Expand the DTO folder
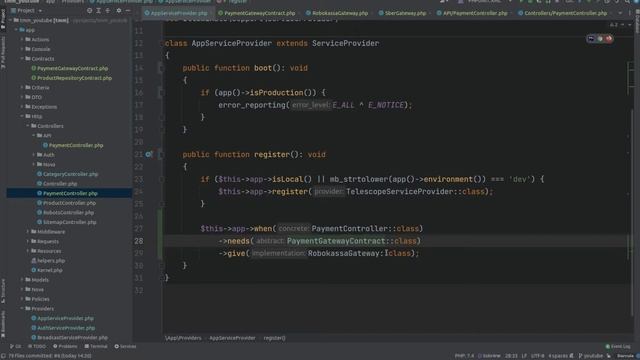Image resolution: width=640 pixels, height=360 pixels. 22,97
